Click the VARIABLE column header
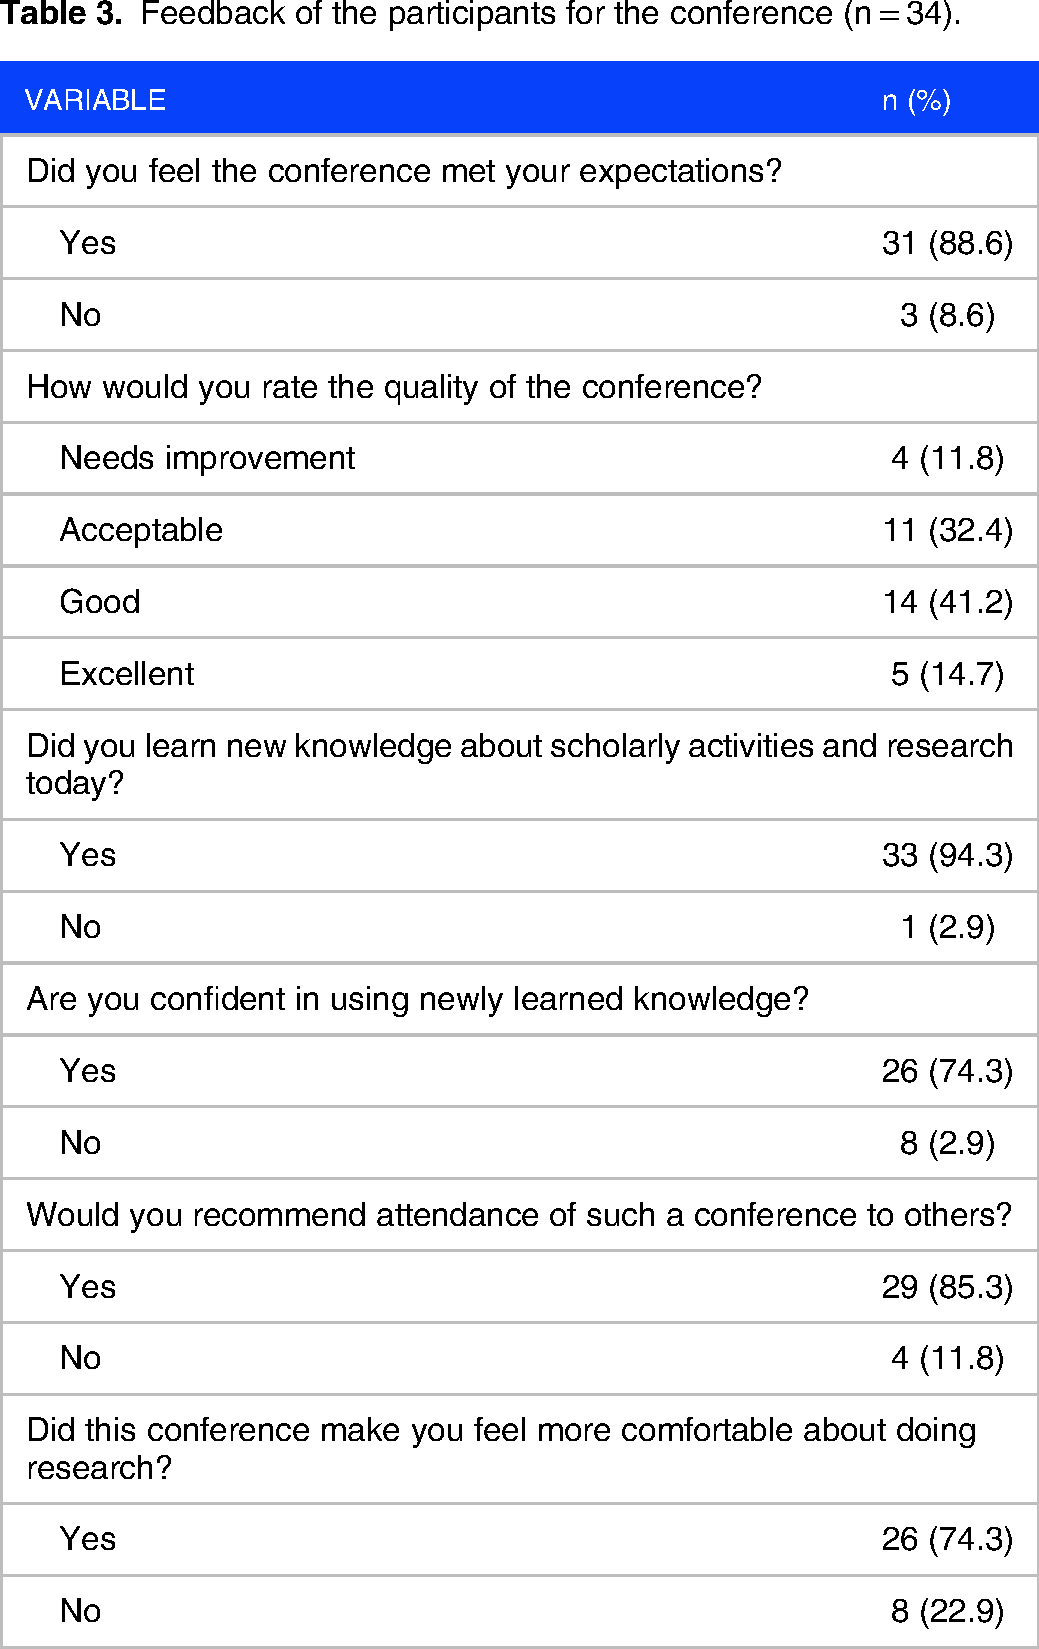This screenshot has width=1039, height=1649. (95, 100)
